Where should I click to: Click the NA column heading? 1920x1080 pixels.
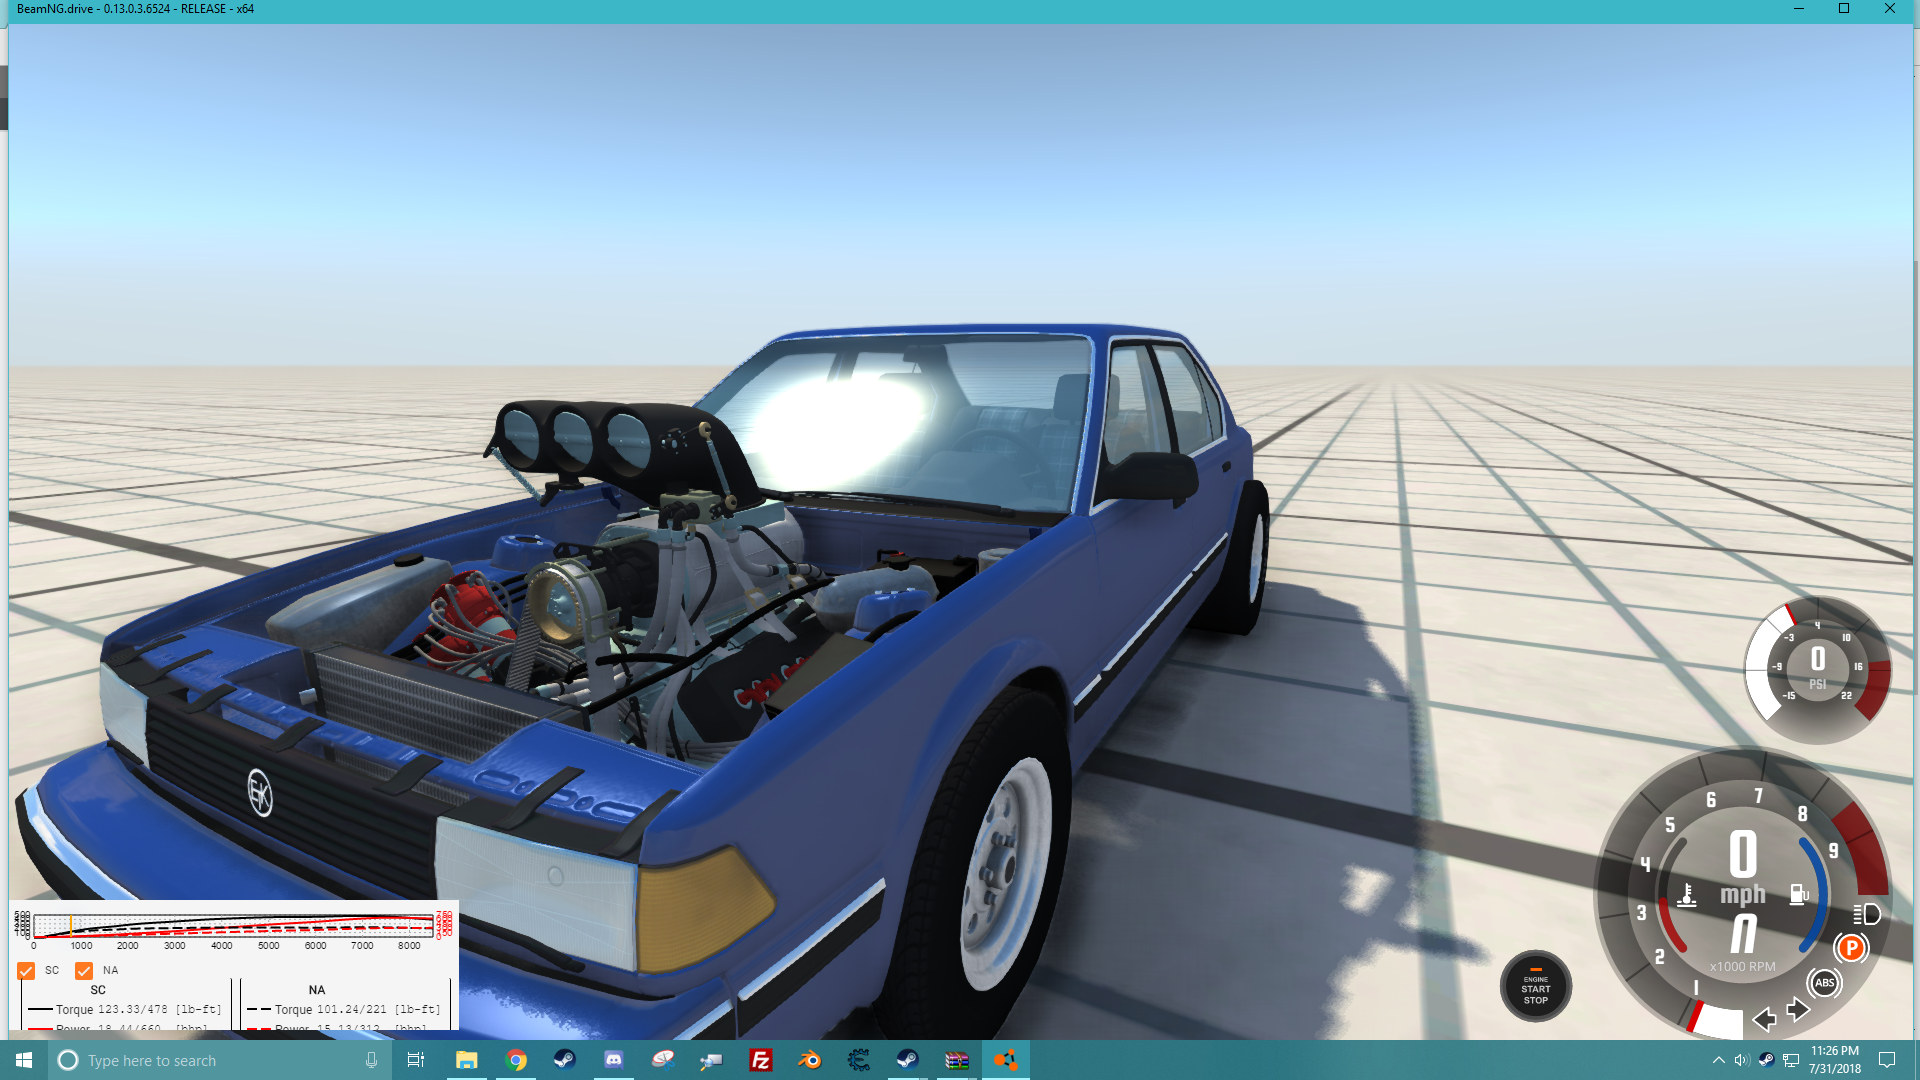317,990
